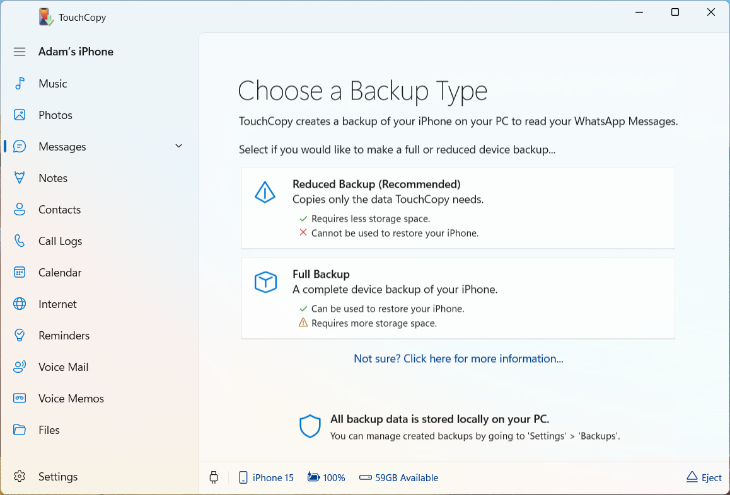Click 'All backup data is stored locally' text
This screenshot has width=730, height=495.
[439, 419]
